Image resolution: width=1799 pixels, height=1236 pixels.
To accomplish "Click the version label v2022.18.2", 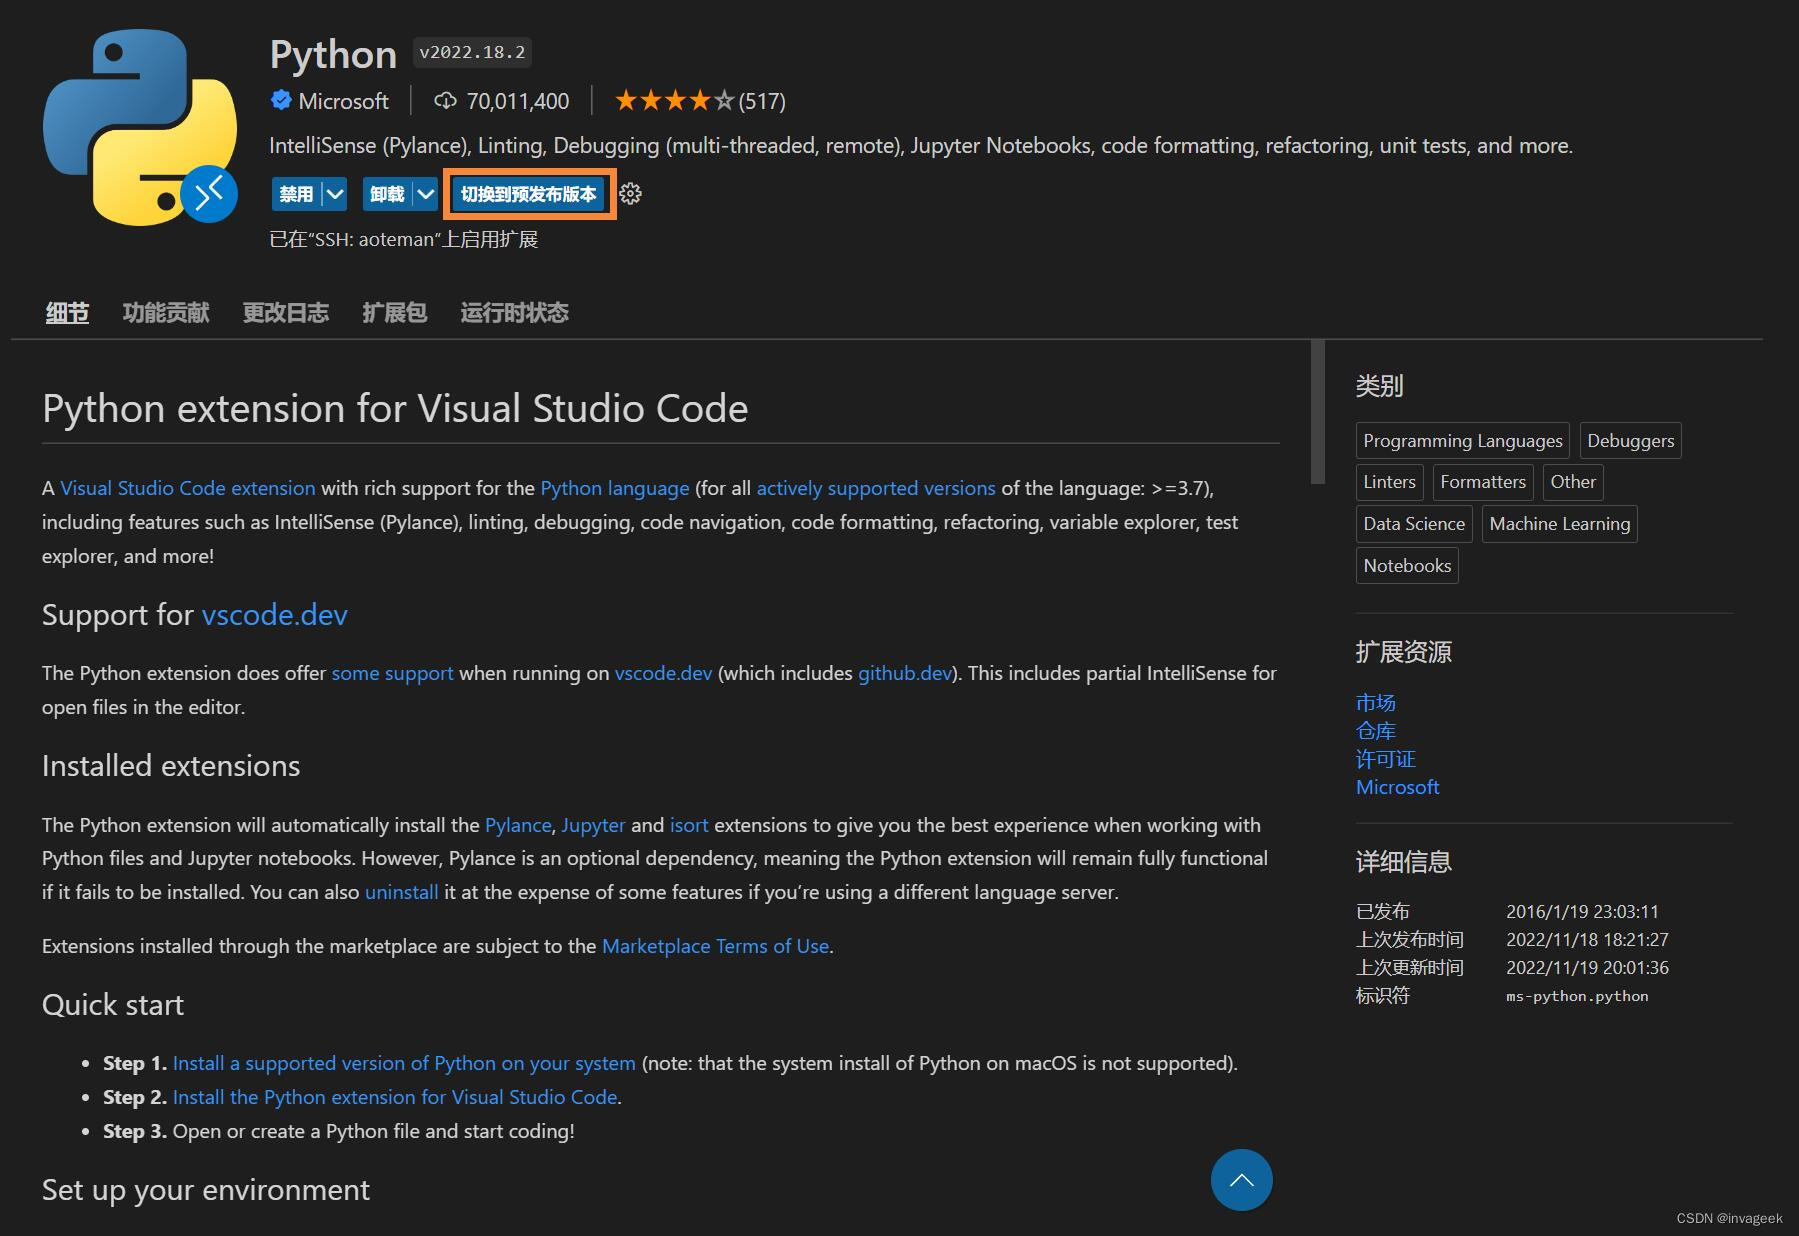I will (x=472, y=53).
